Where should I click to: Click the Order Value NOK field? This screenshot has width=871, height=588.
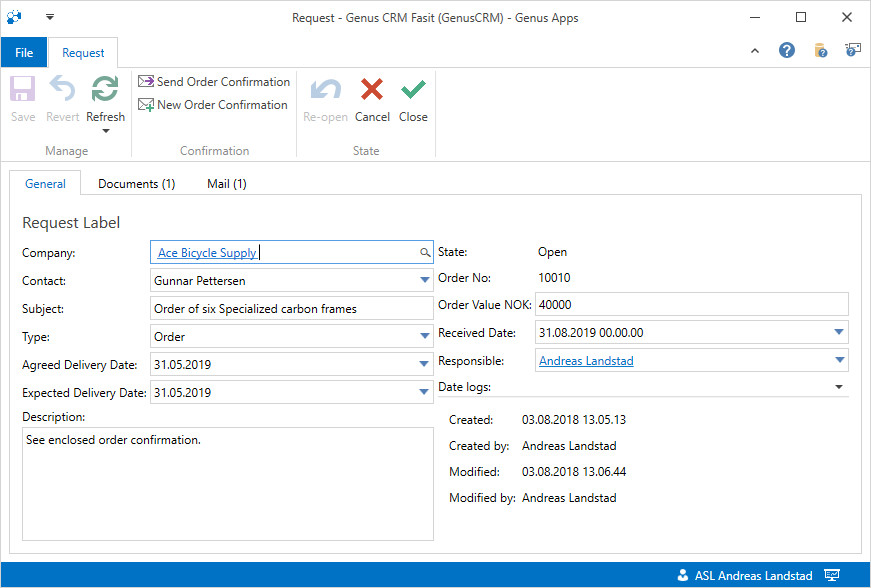coord(692,304)
